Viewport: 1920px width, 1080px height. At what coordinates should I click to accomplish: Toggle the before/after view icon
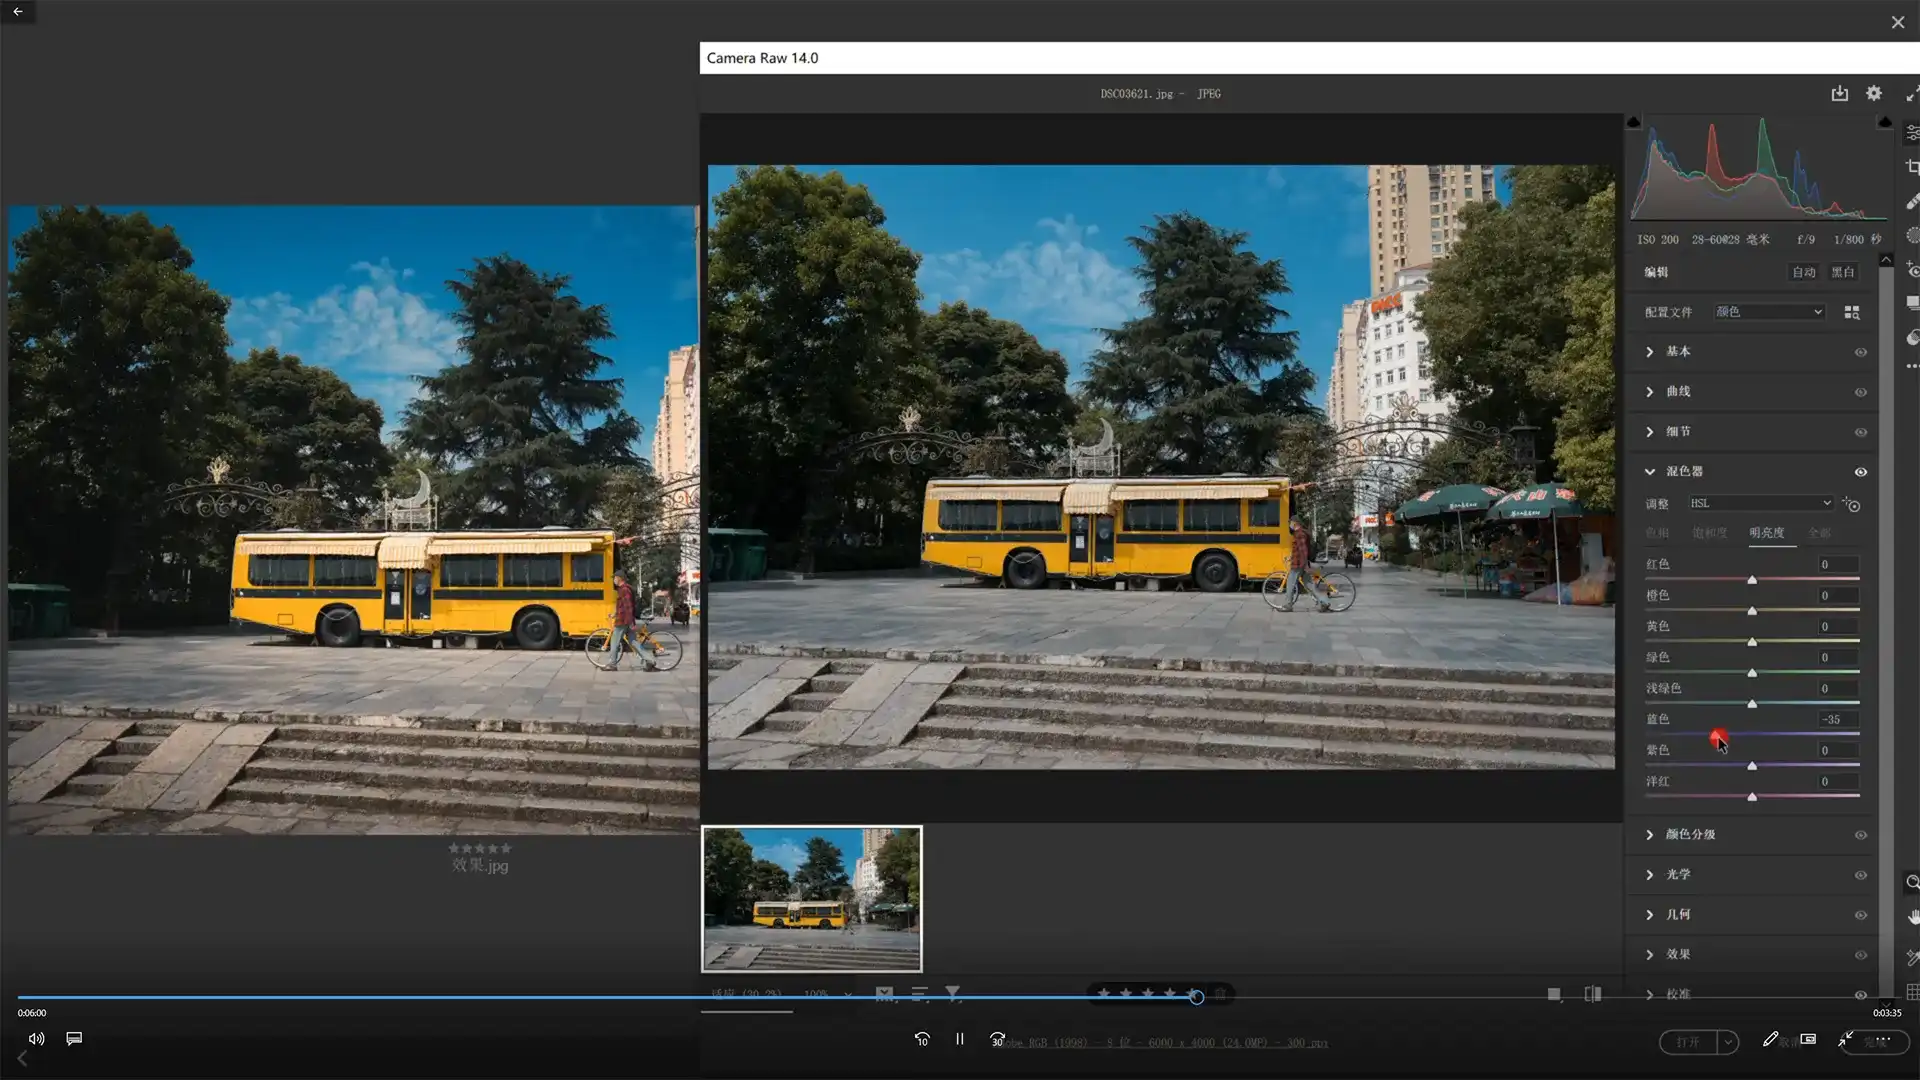coord(1593,994)
